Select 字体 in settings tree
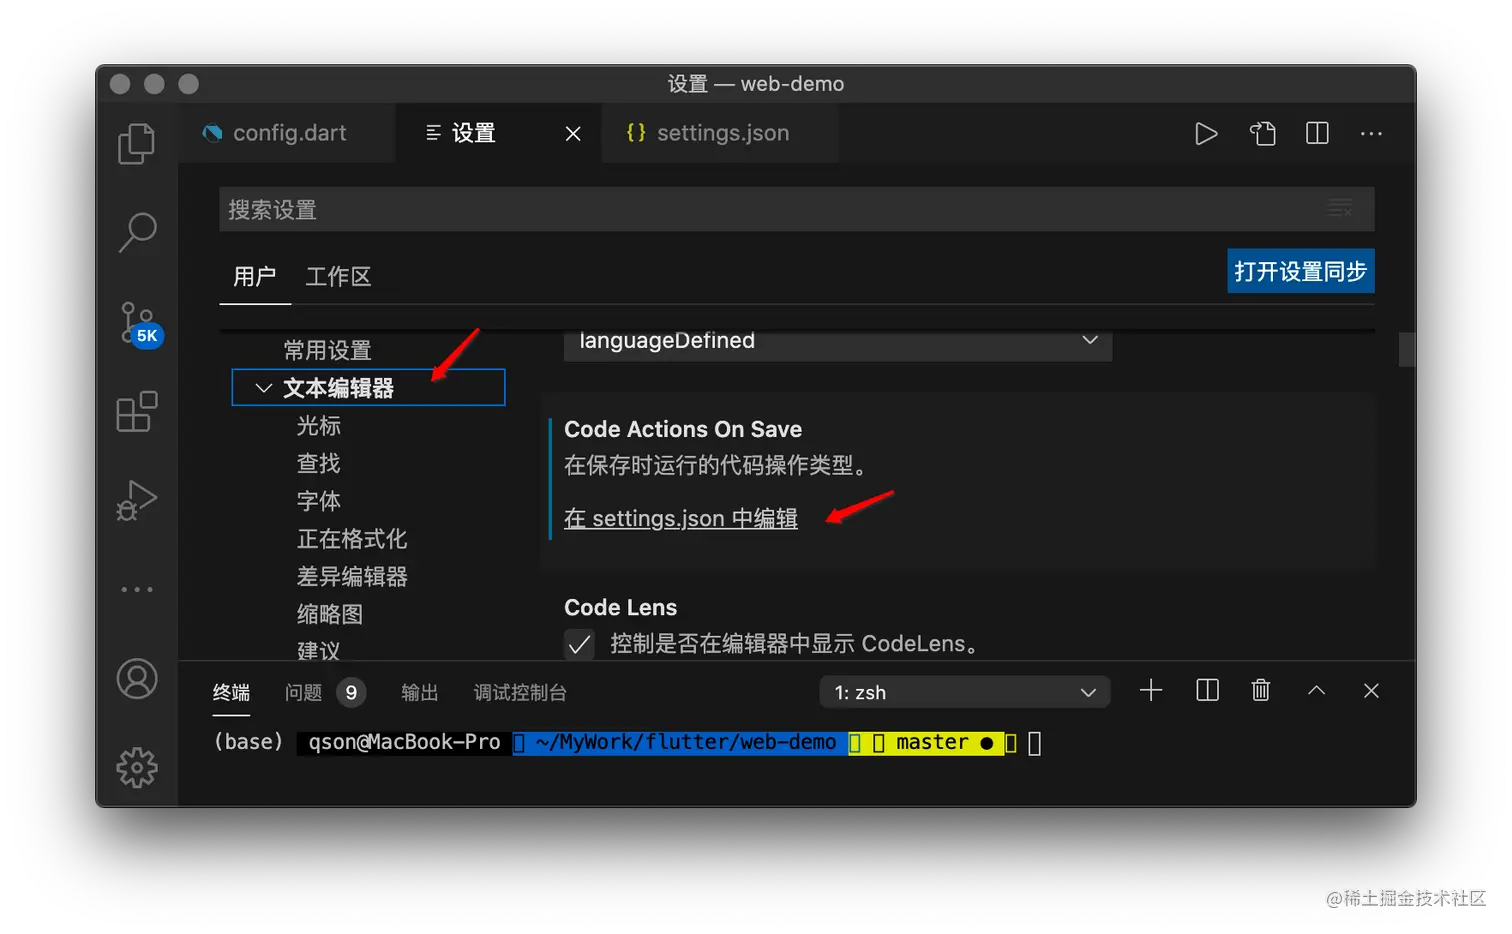The height and width of the screenshot is (934, 1512). tap(319, 501)
